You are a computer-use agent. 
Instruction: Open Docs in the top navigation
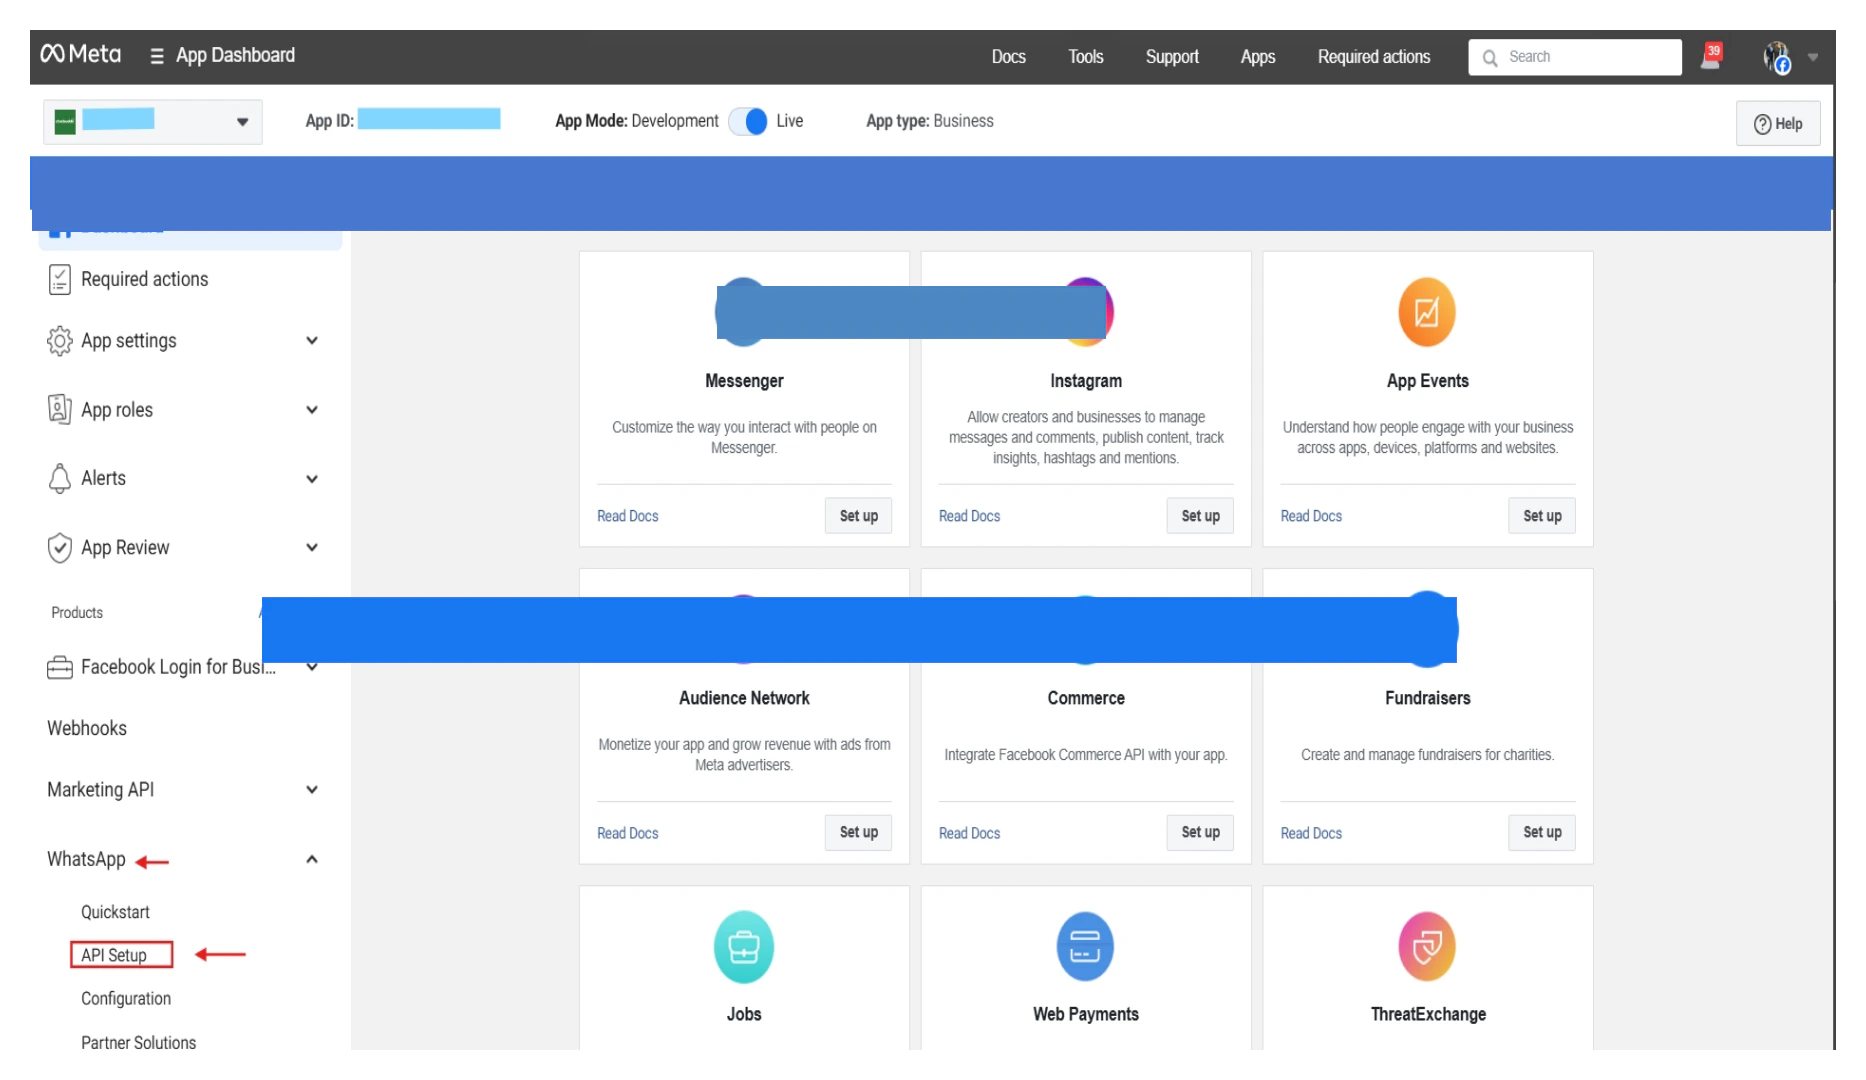click(x=1009, y=57)
